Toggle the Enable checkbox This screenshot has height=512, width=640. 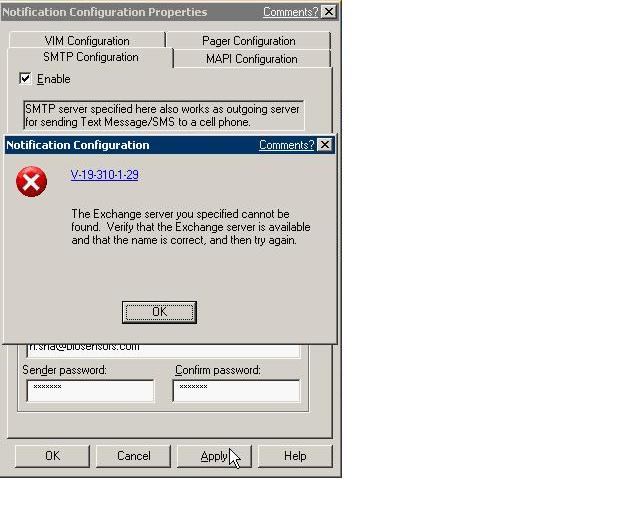click(x=26, y=79)
